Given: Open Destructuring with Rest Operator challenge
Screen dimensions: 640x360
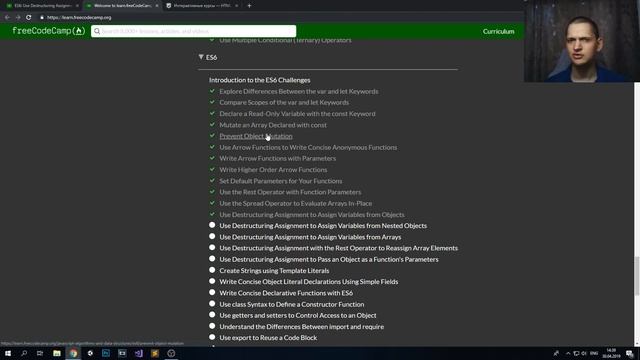Looking at the screenshot, I should coord(339,248).
